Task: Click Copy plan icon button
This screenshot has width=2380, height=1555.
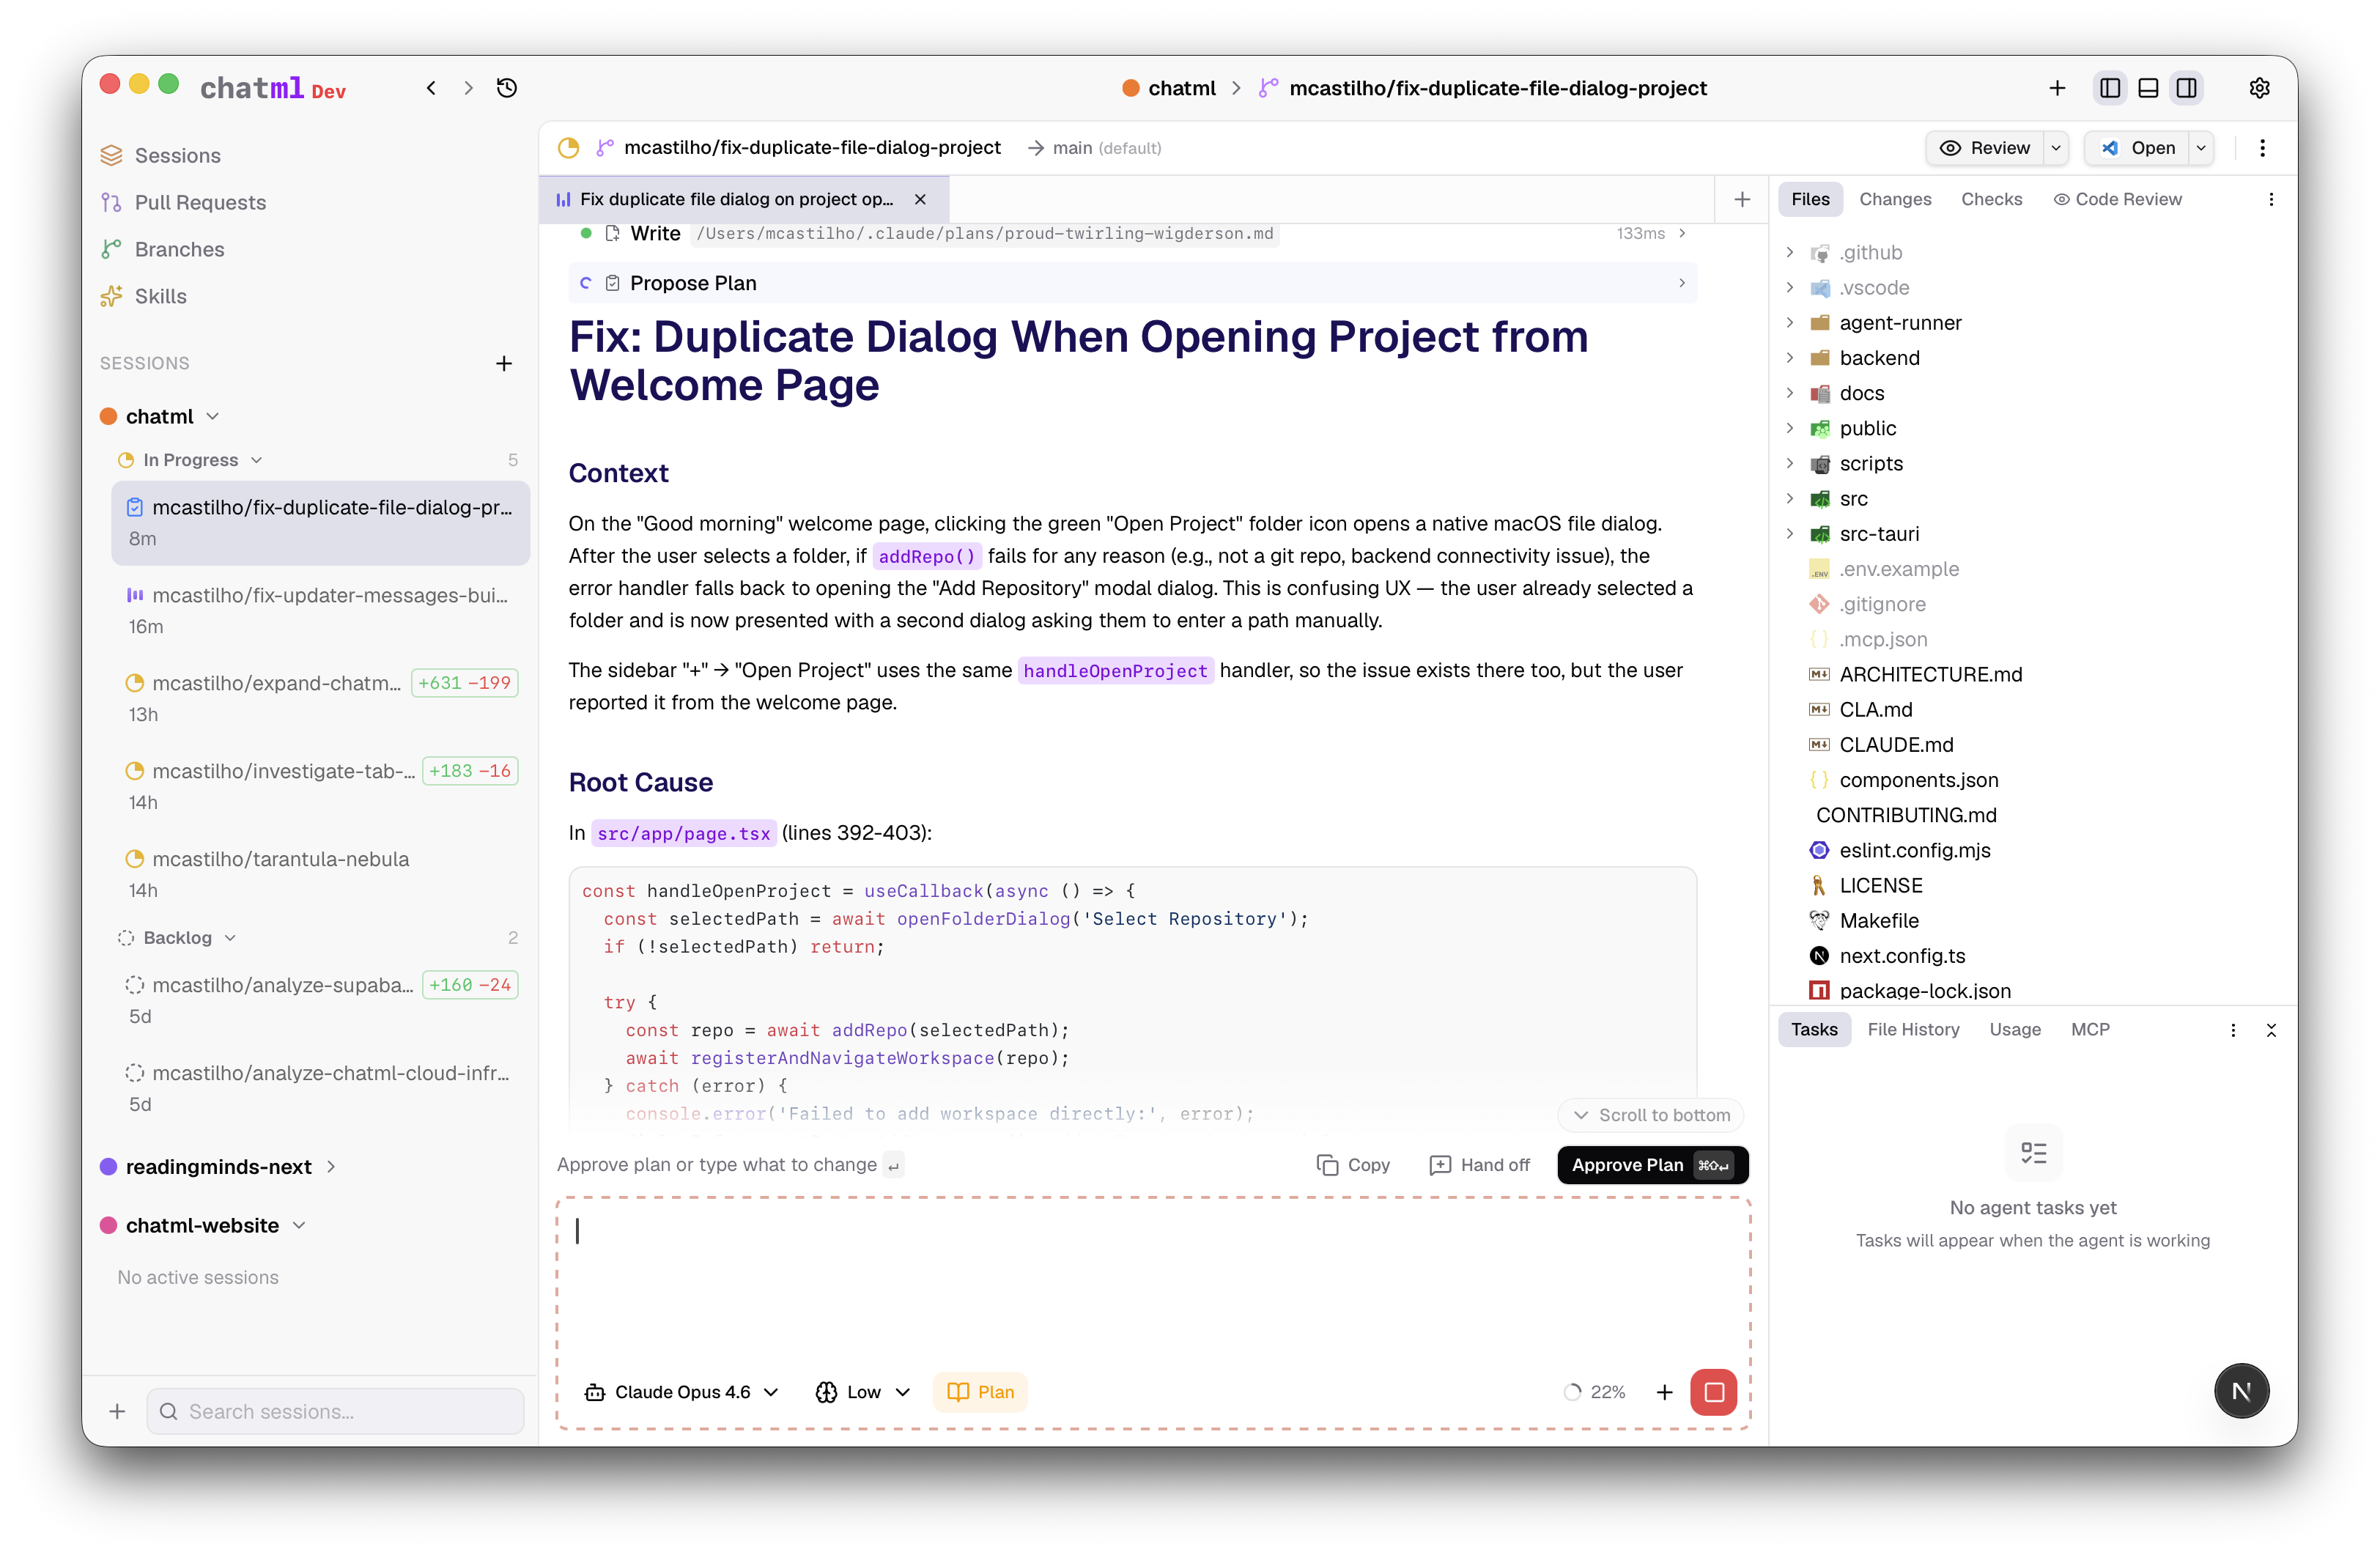Action: pos(1353,1165)
